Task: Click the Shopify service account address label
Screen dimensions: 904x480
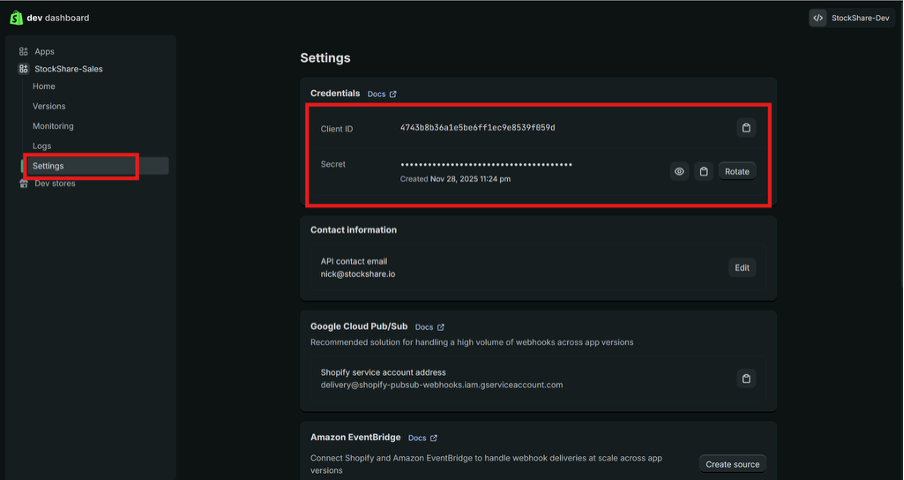Action: pos(383,372)
